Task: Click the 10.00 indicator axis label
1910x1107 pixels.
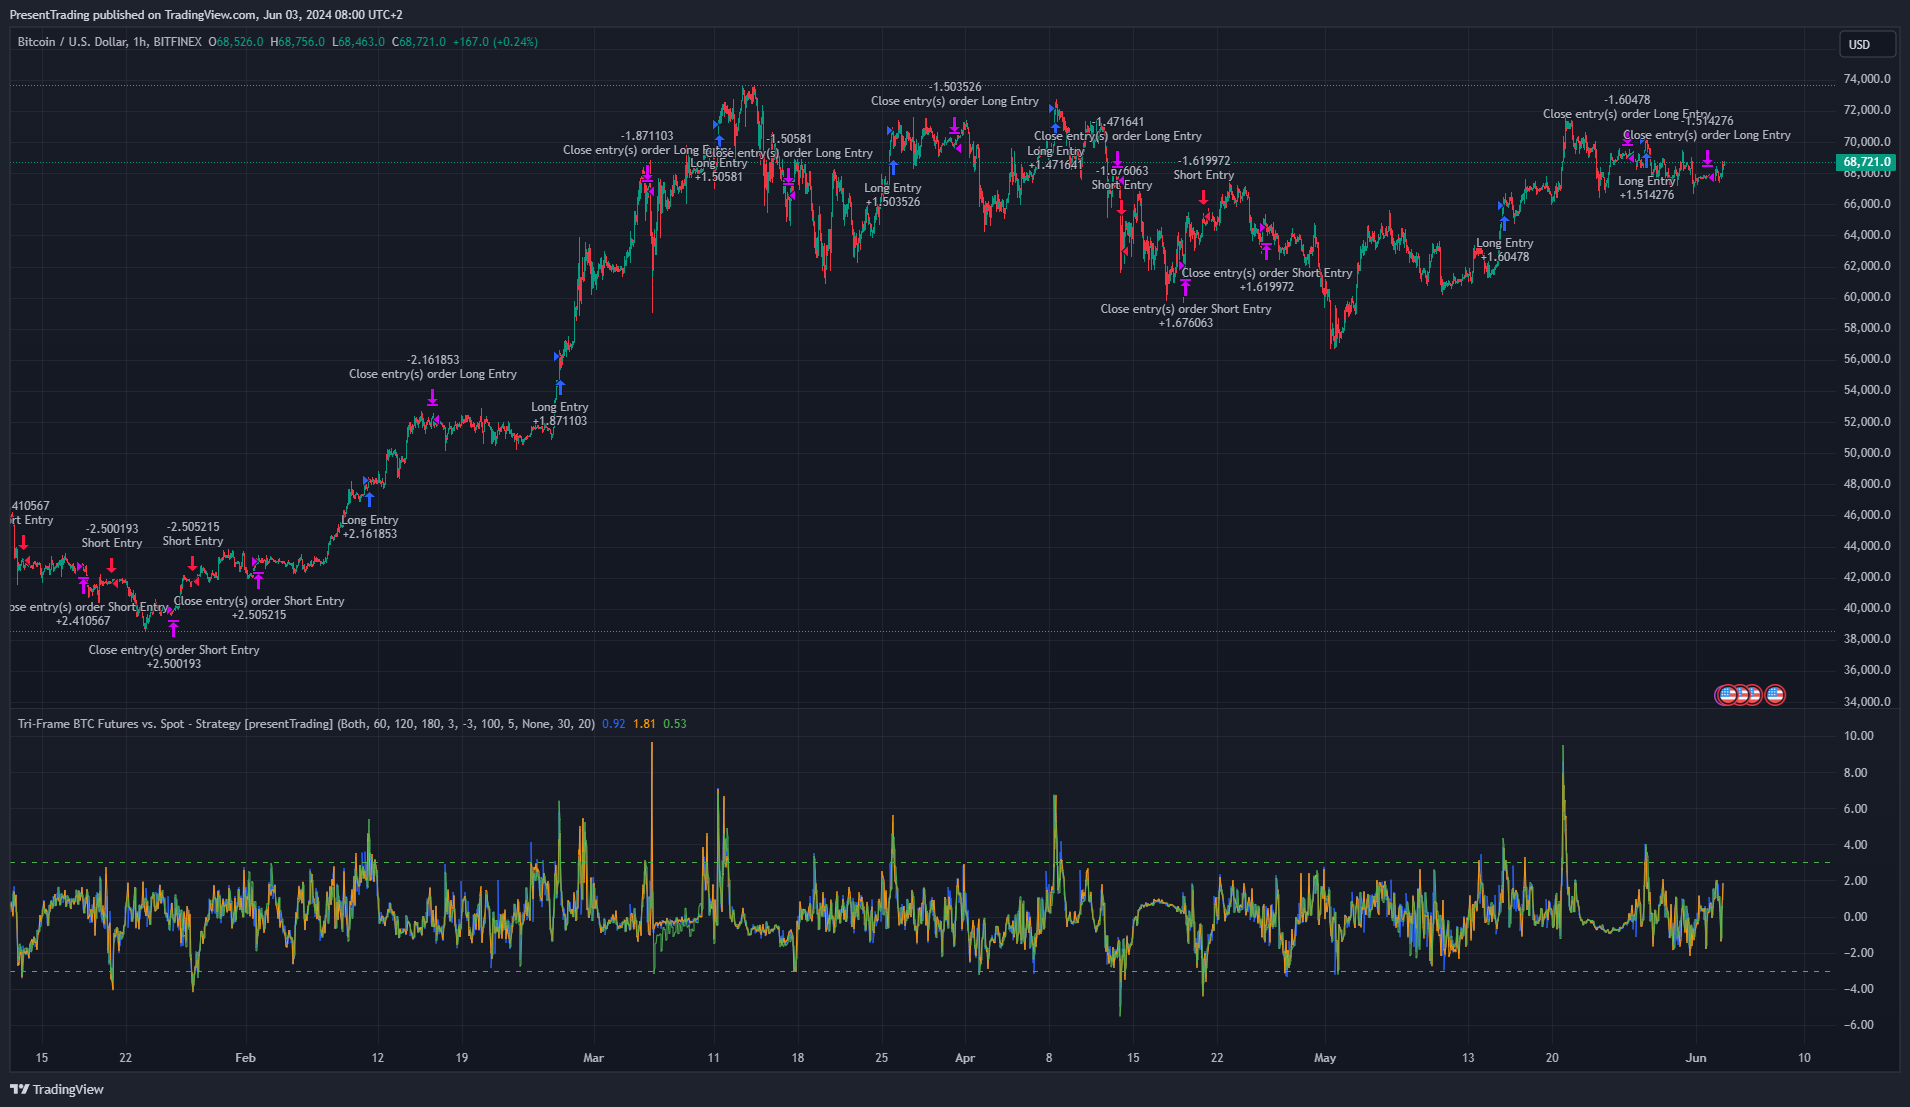Action: [x=1859, y=736]
